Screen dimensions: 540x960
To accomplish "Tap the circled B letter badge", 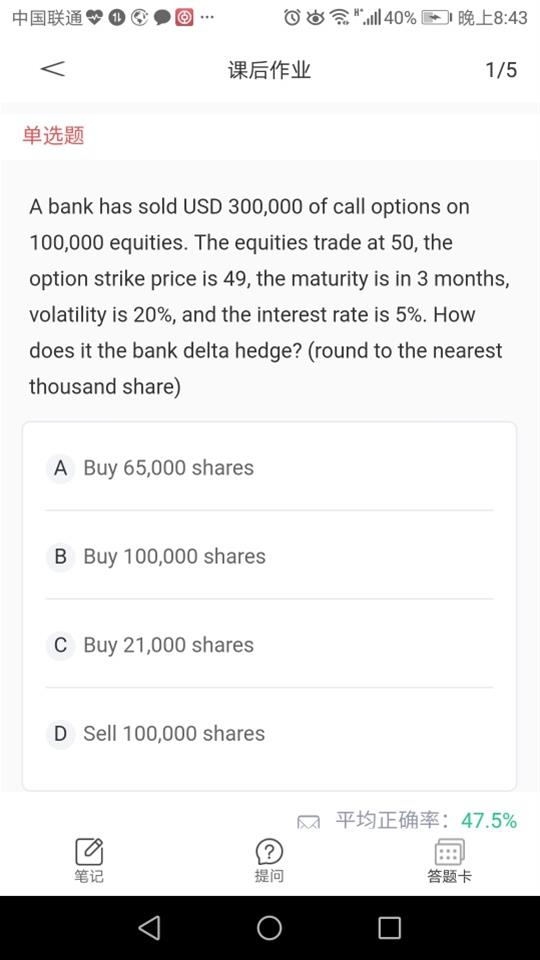I will tap(60, 556).
